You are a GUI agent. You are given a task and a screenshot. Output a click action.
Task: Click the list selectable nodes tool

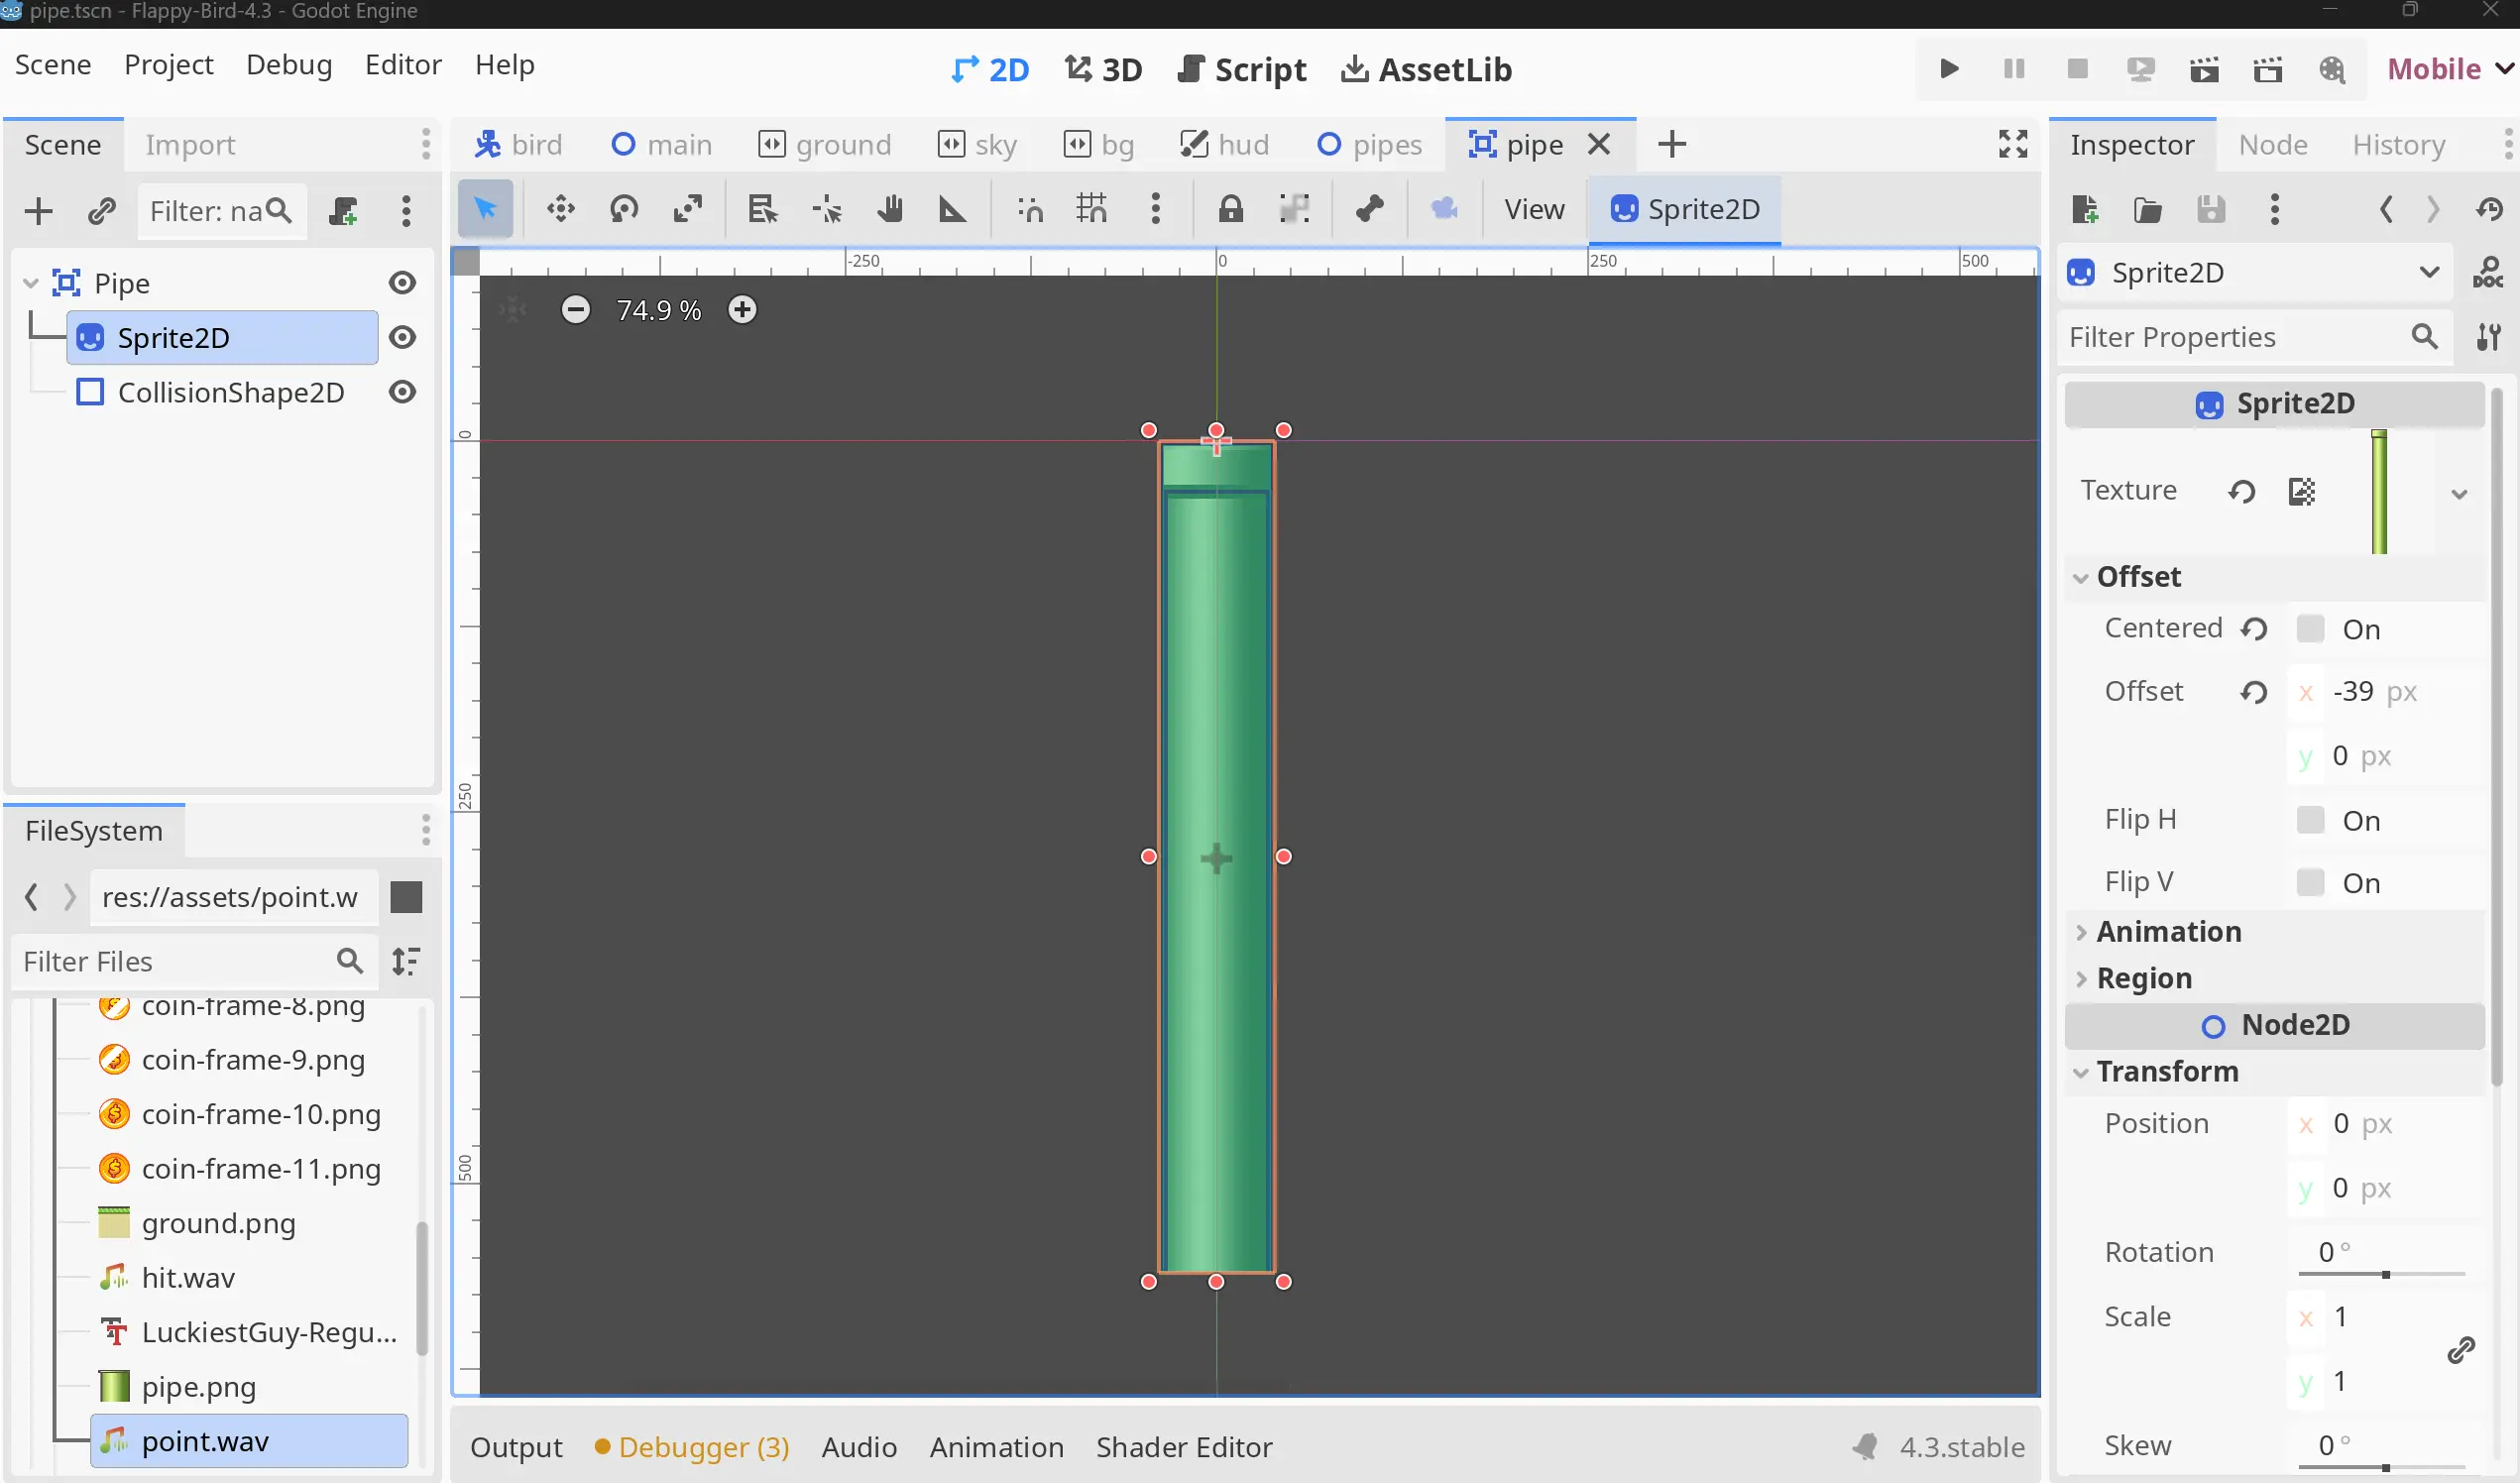(x=762, y=209)
